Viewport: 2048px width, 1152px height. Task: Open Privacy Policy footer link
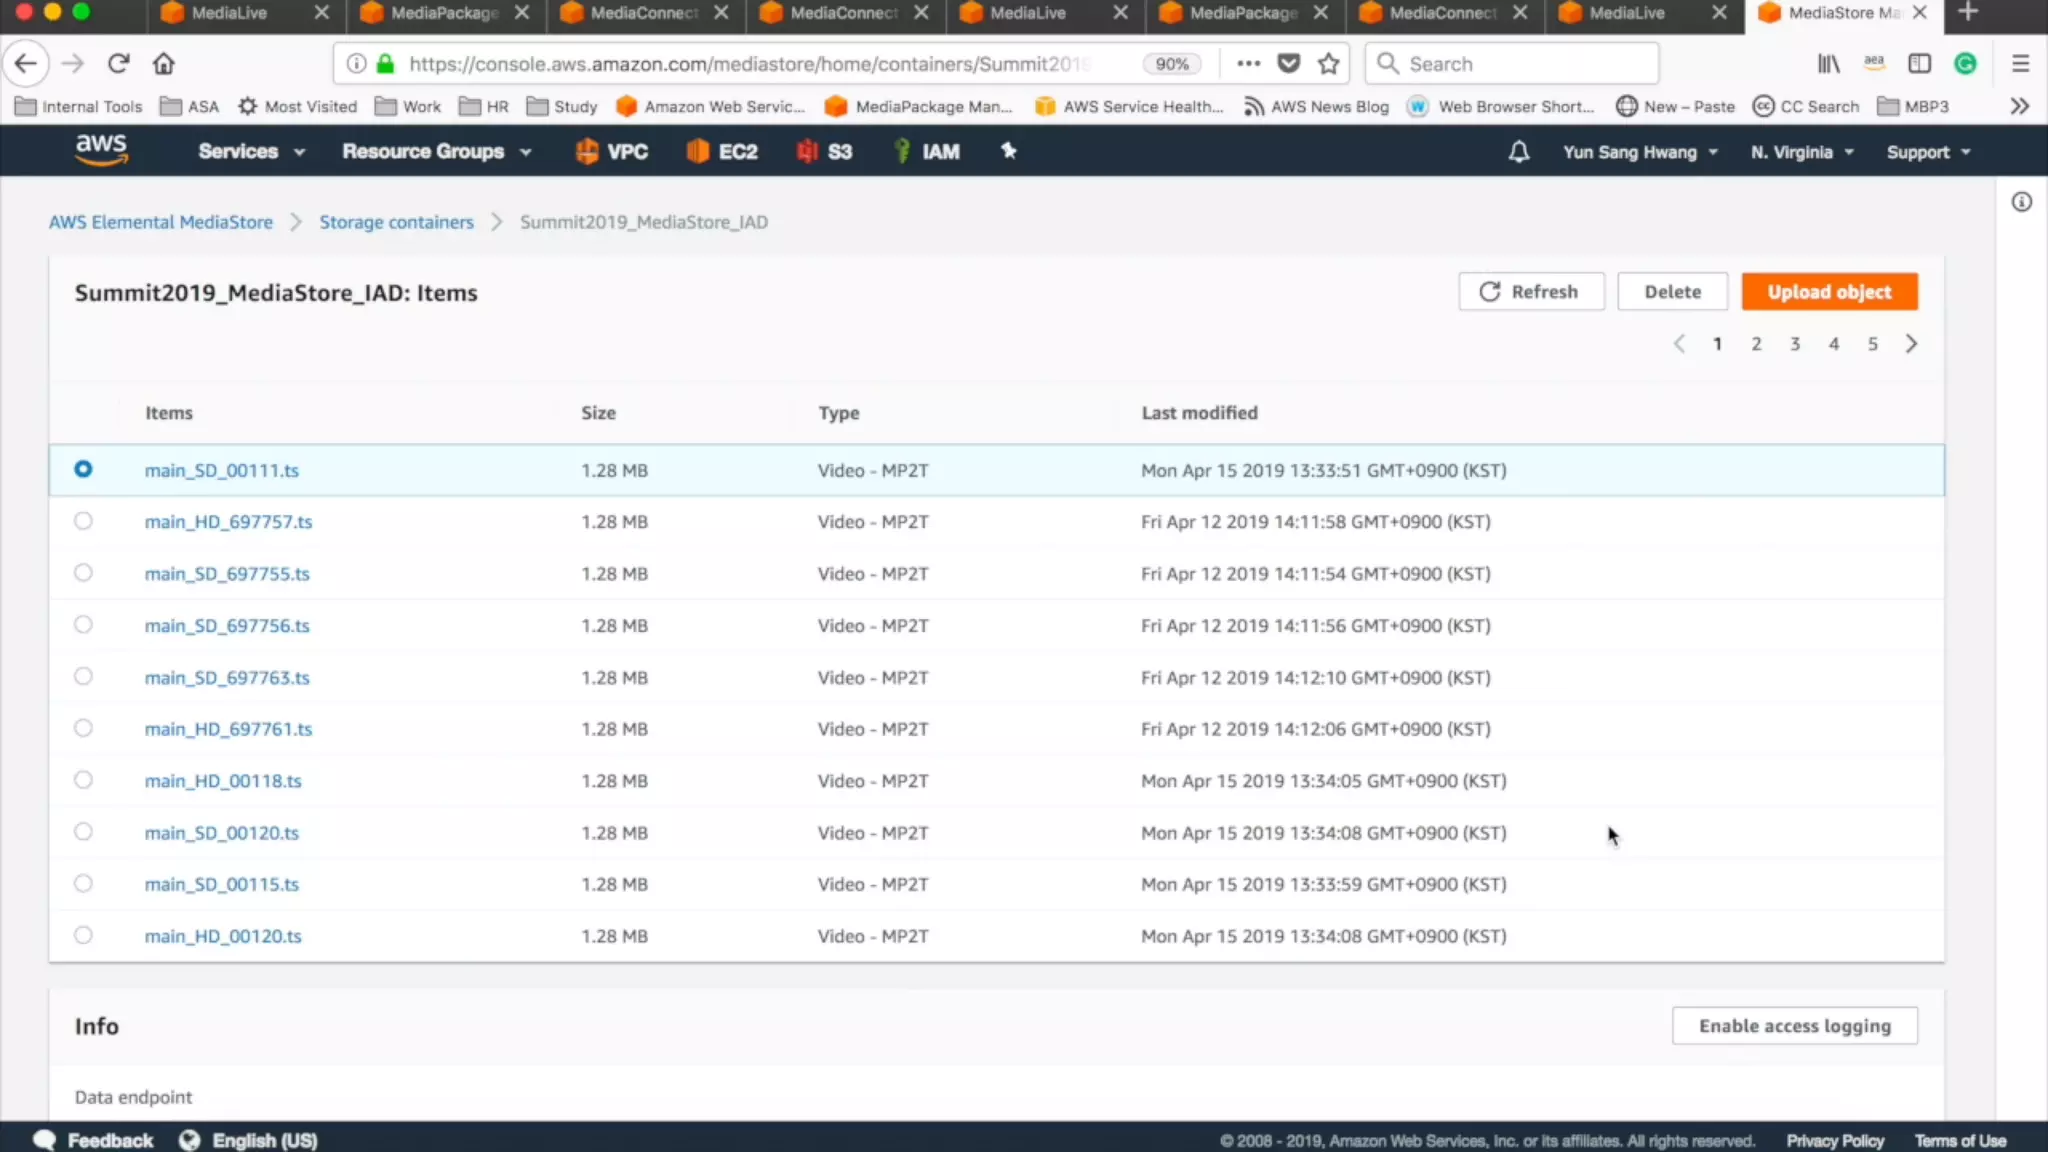coord(1835,1141)
